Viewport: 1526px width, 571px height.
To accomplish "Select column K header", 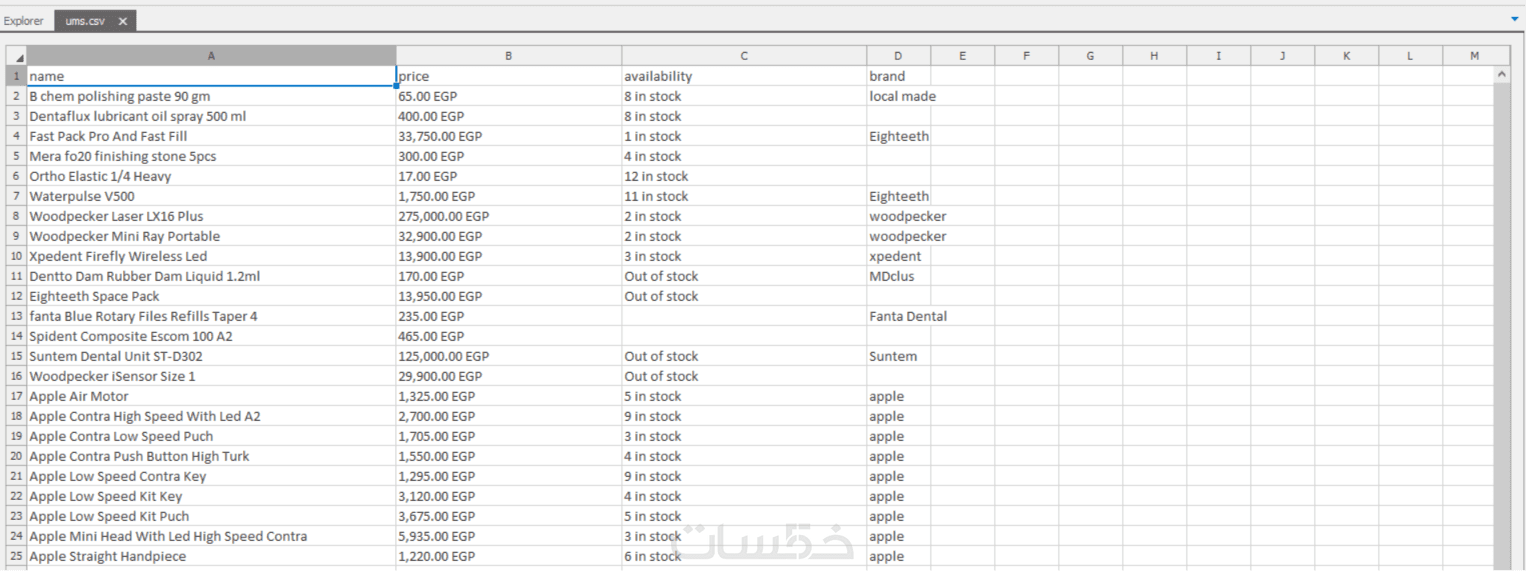I will tap(1346, 56).
